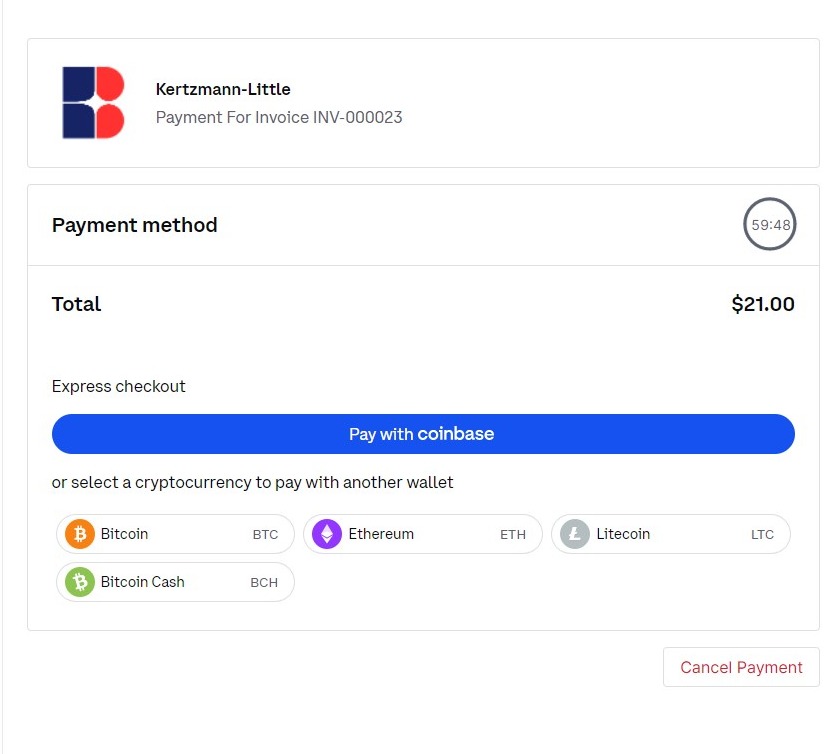Choose Bitcoin Cash as payment option
Image resolution: width=838 pixels, height=754 pixels.
(x=174, y=582)
